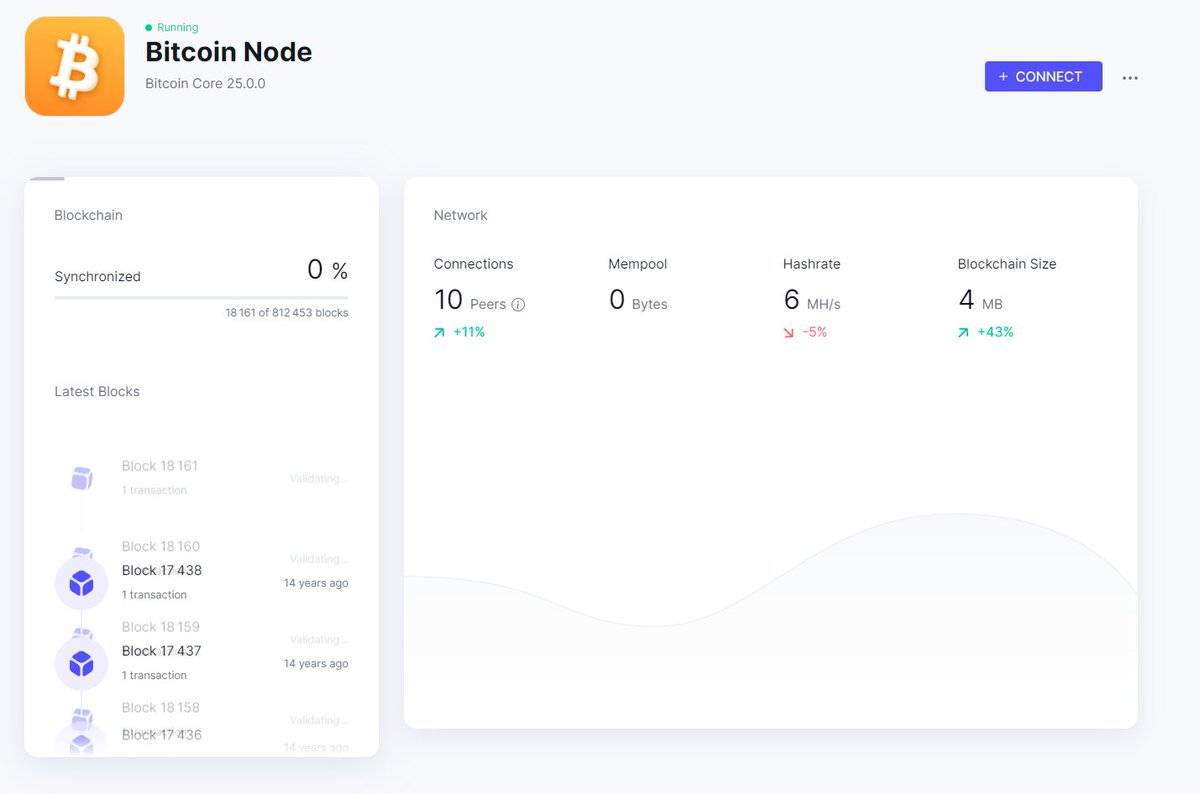The image size is (1200, 794).
Task: Click the cube icon for Block 17 437
Action: [81, 663]
